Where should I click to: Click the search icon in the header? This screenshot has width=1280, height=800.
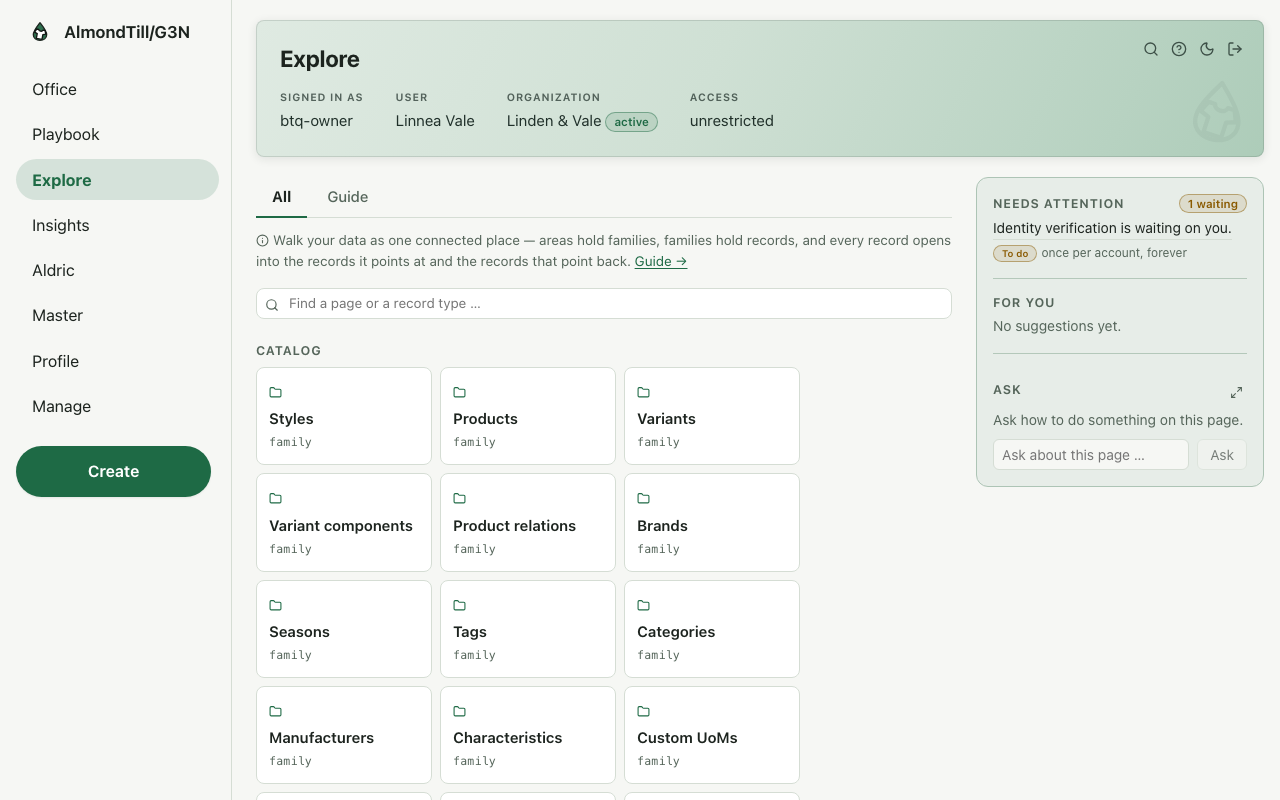pyautogui.click(x=1151, y=49)
